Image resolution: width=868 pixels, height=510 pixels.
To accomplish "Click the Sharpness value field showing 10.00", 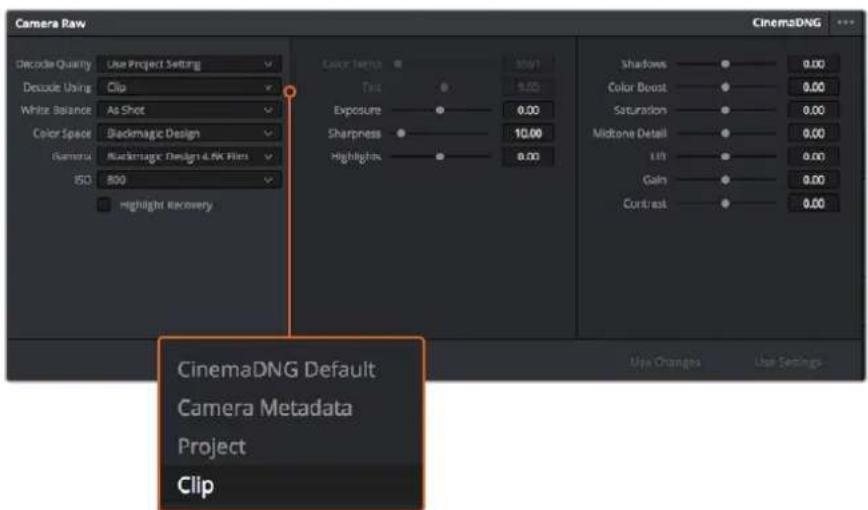I will coord(528,133).
